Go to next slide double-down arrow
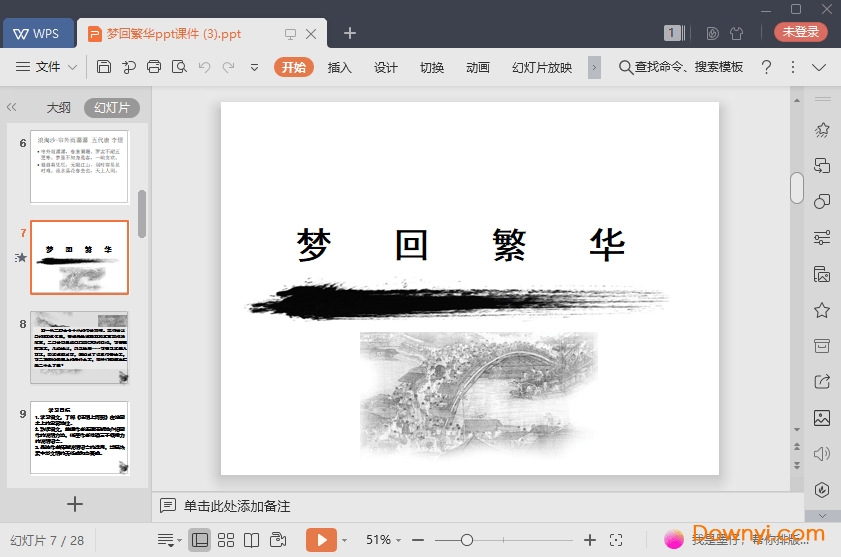 point(797,465)
